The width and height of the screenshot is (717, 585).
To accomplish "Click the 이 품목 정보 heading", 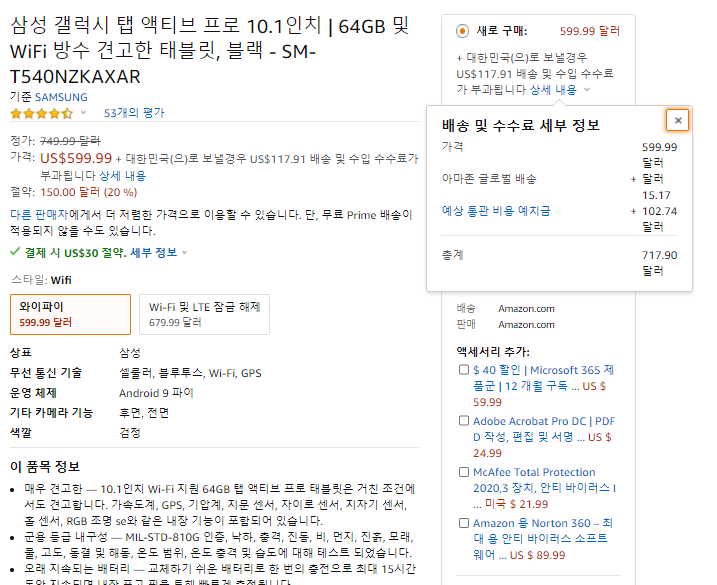I will 45,467.
